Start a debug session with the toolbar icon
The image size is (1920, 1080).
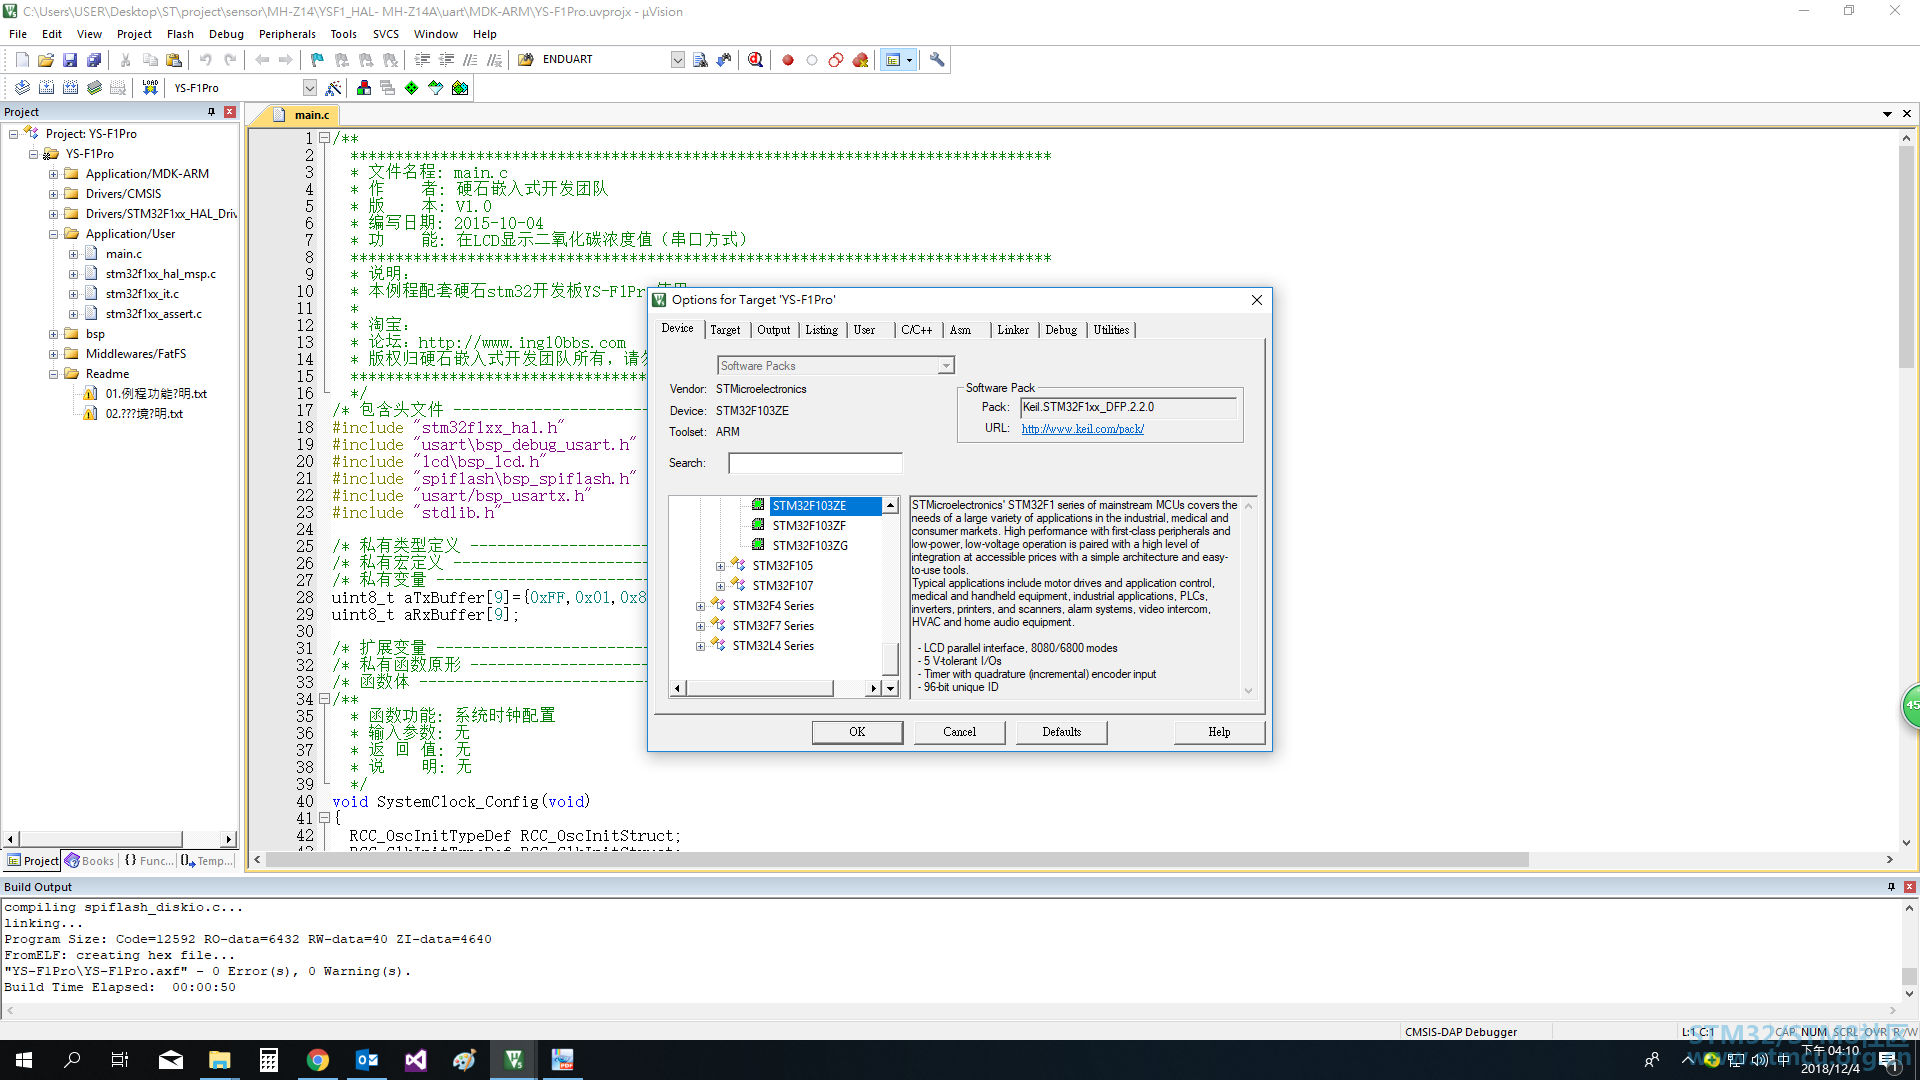[756, 60]
